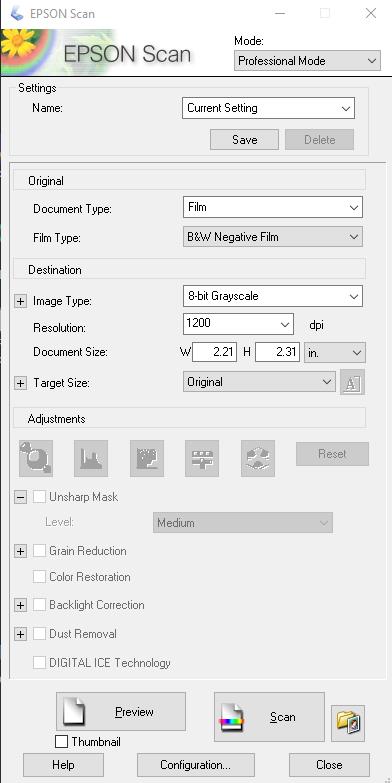Open the Color Palette icon

[x=258, y=458]
